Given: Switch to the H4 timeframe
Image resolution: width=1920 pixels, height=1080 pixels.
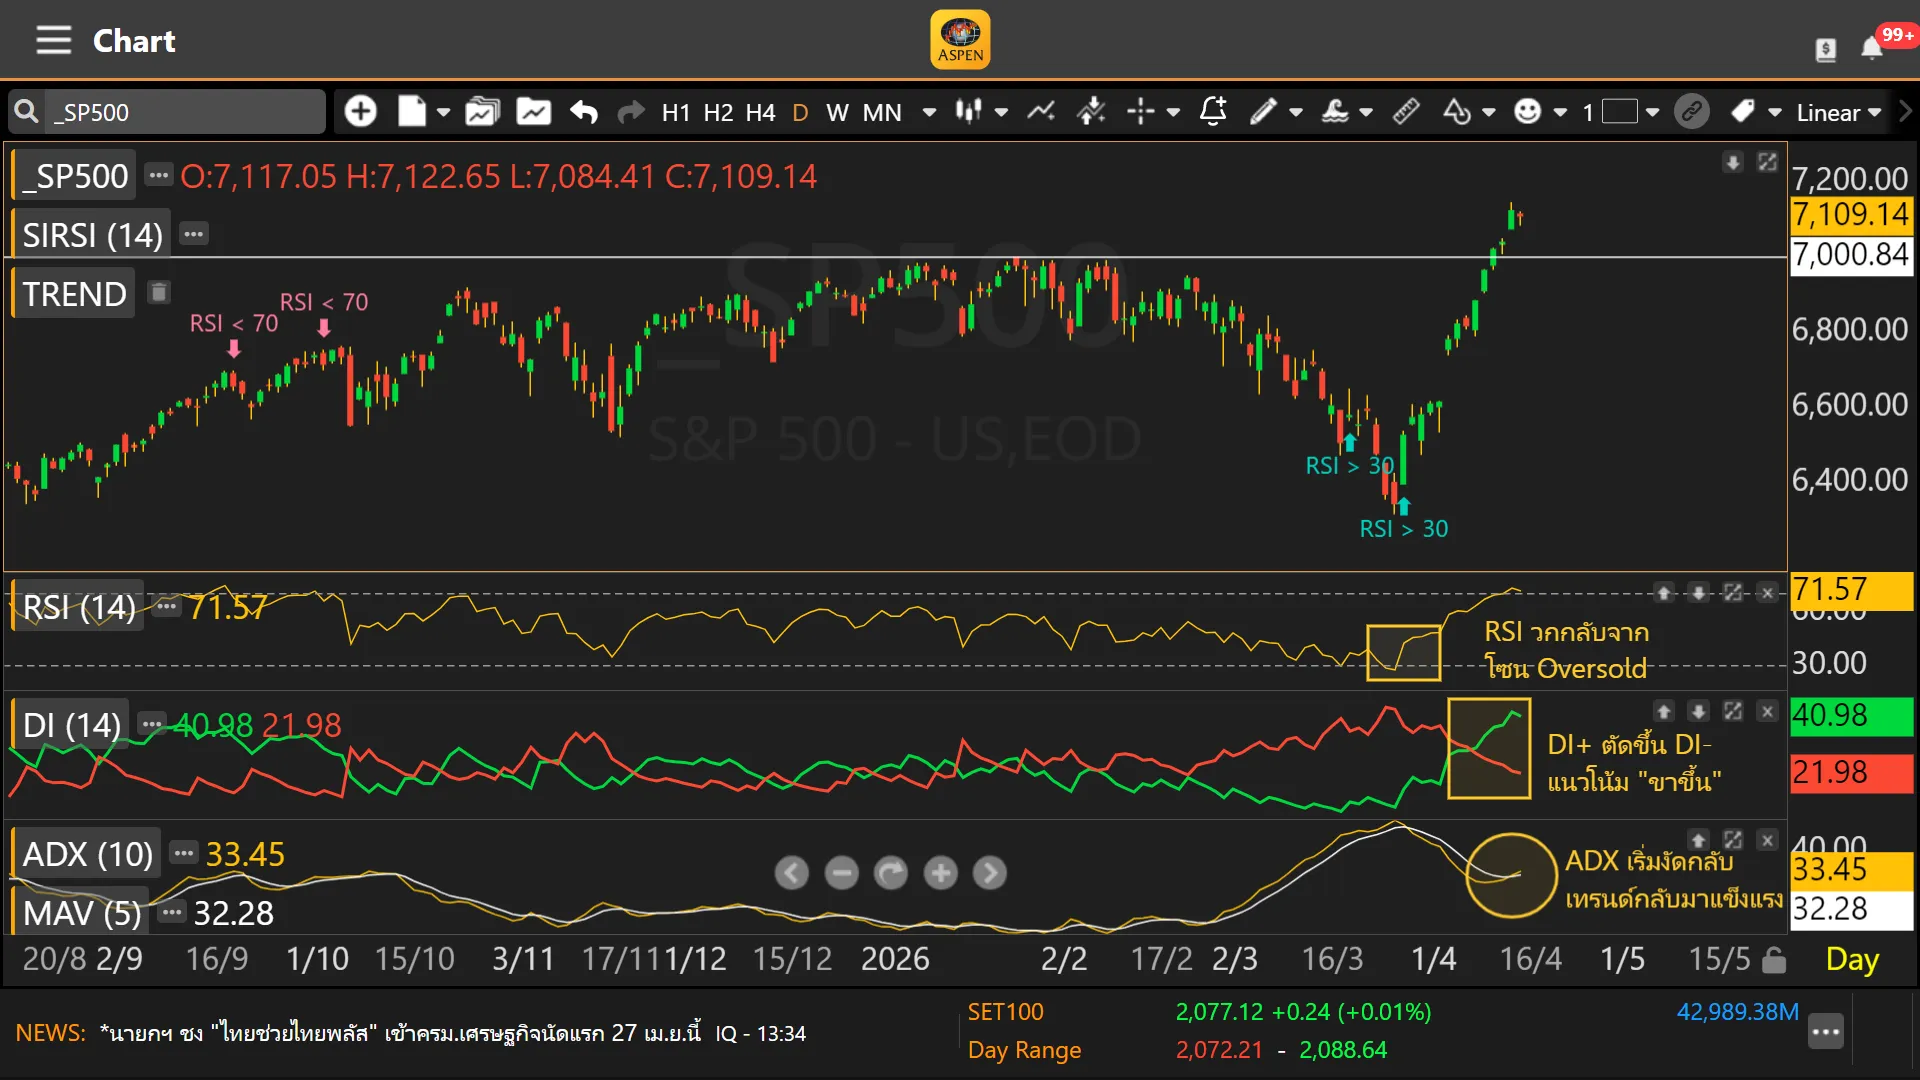Looking at the screenshot, I should tap(760, 112).
